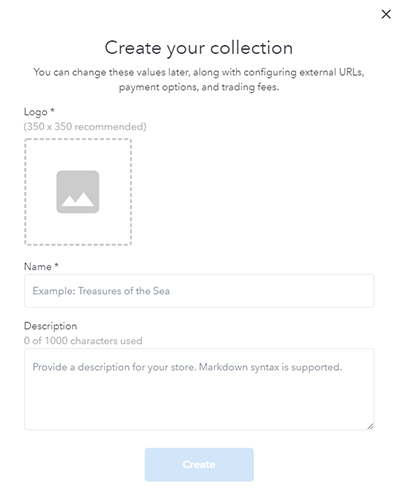Click the payment options and trading fees line
Viewport: 400px width, 497px height.
coord(199,87)
